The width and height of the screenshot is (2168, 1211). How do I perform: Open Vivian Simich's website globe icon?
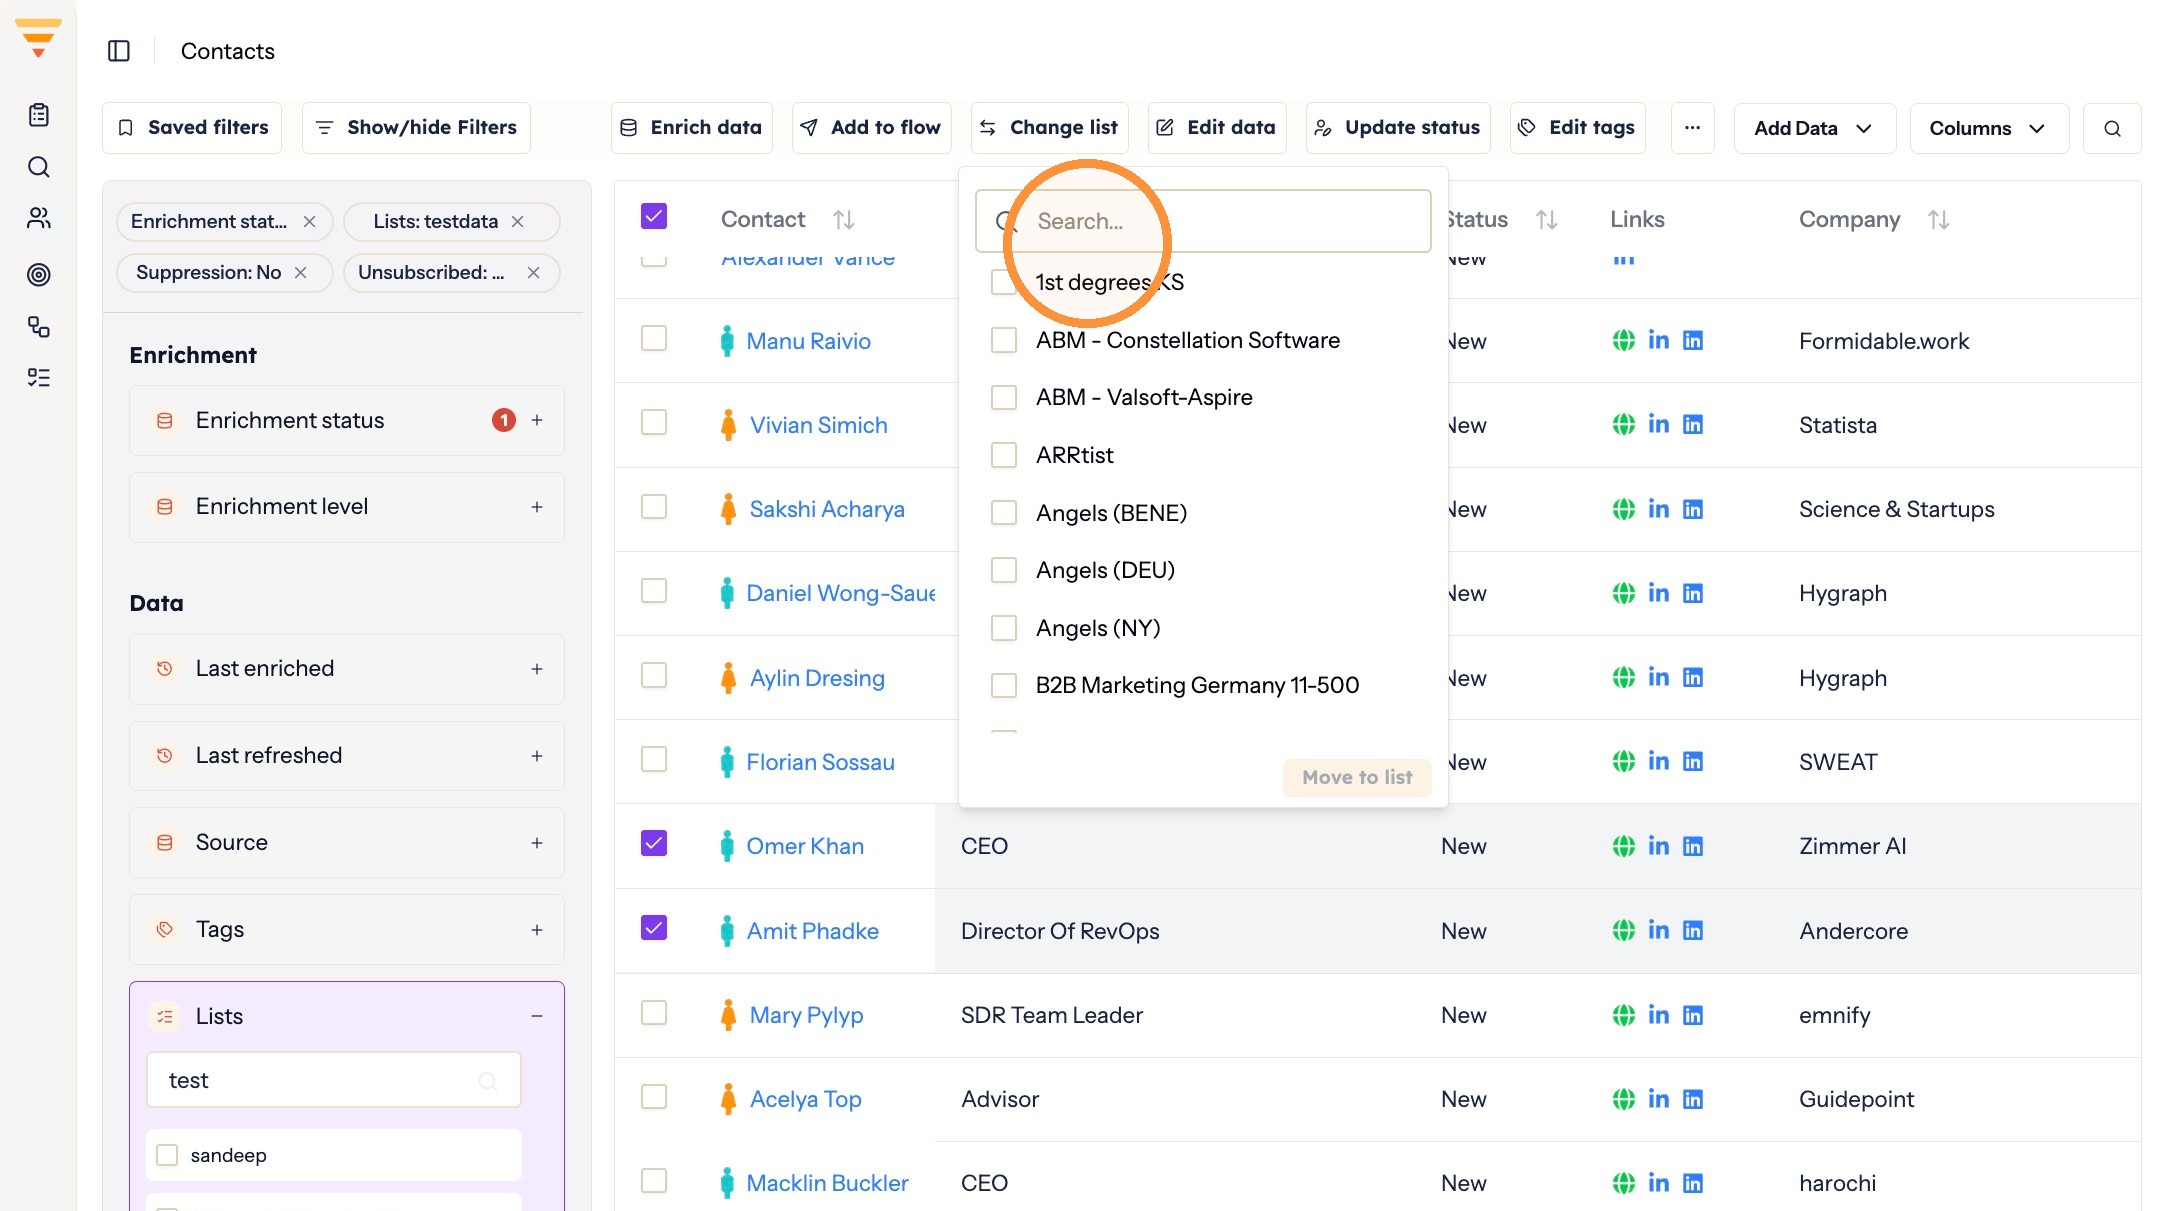(1624, 425)
